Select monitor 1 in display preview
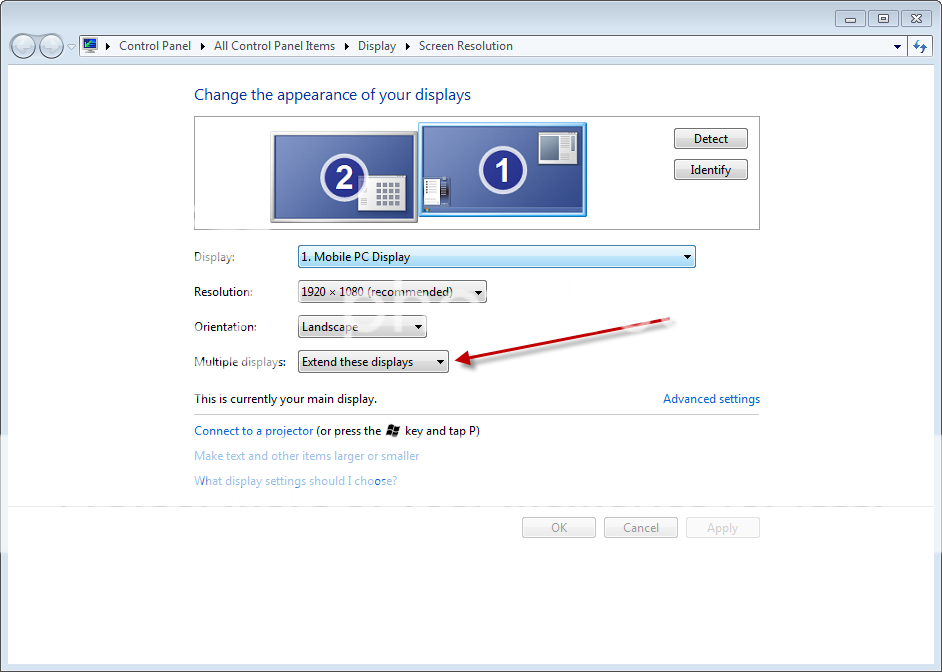The width and height of the screenshot is (942, 672). [x=502, y=169]
